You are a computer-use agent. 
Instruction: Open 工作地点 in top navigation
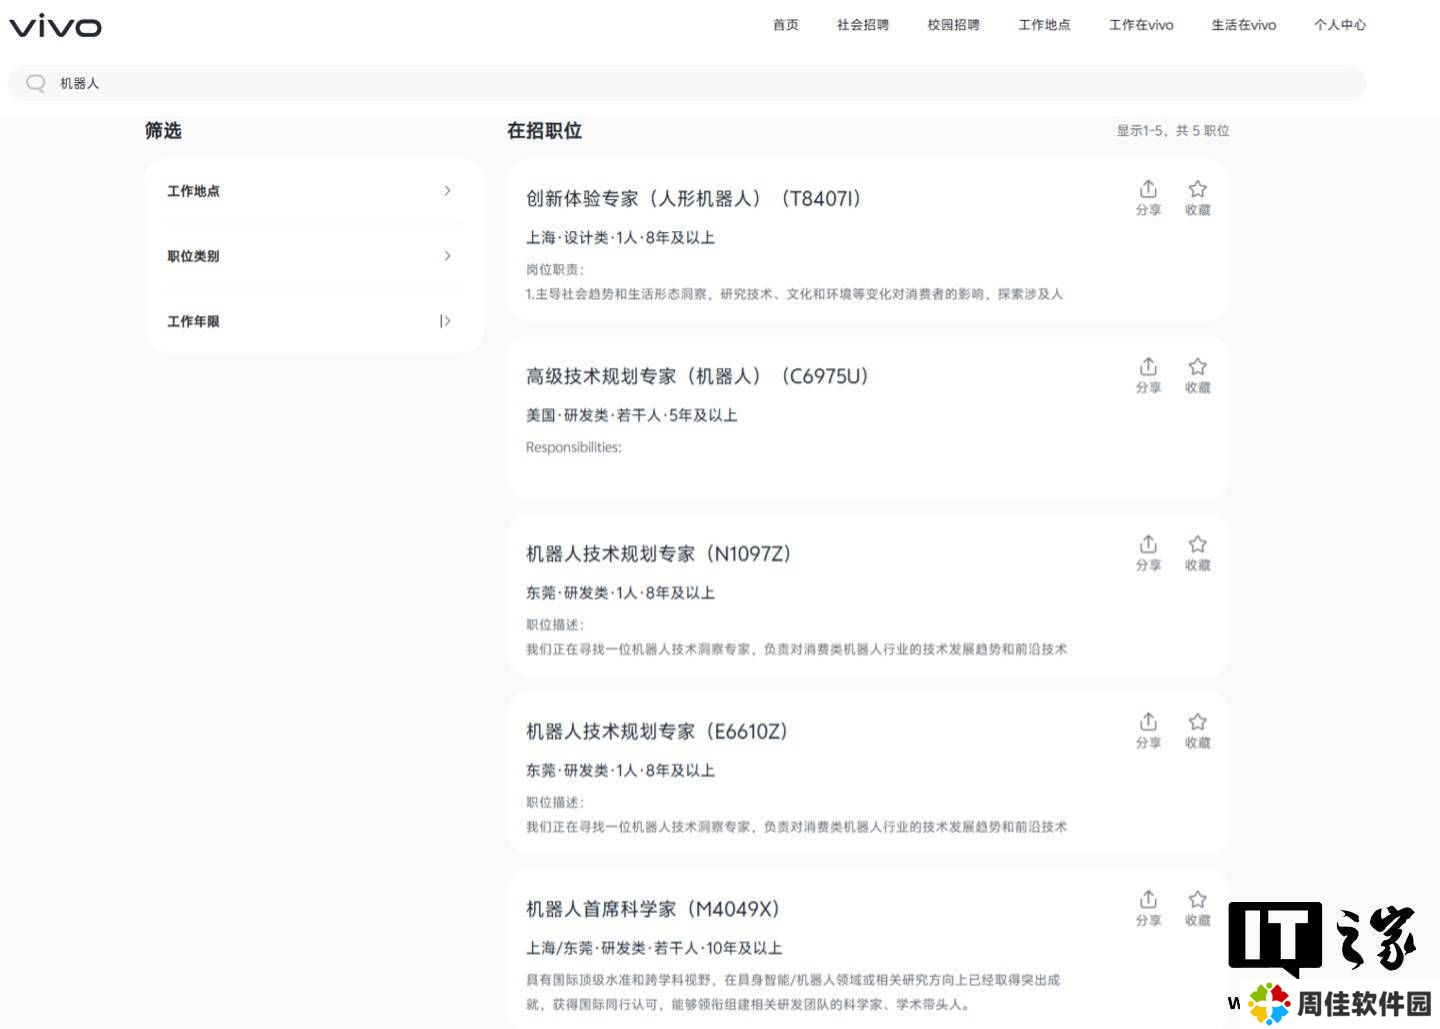pyautogui.click(x=1044, y=25)
